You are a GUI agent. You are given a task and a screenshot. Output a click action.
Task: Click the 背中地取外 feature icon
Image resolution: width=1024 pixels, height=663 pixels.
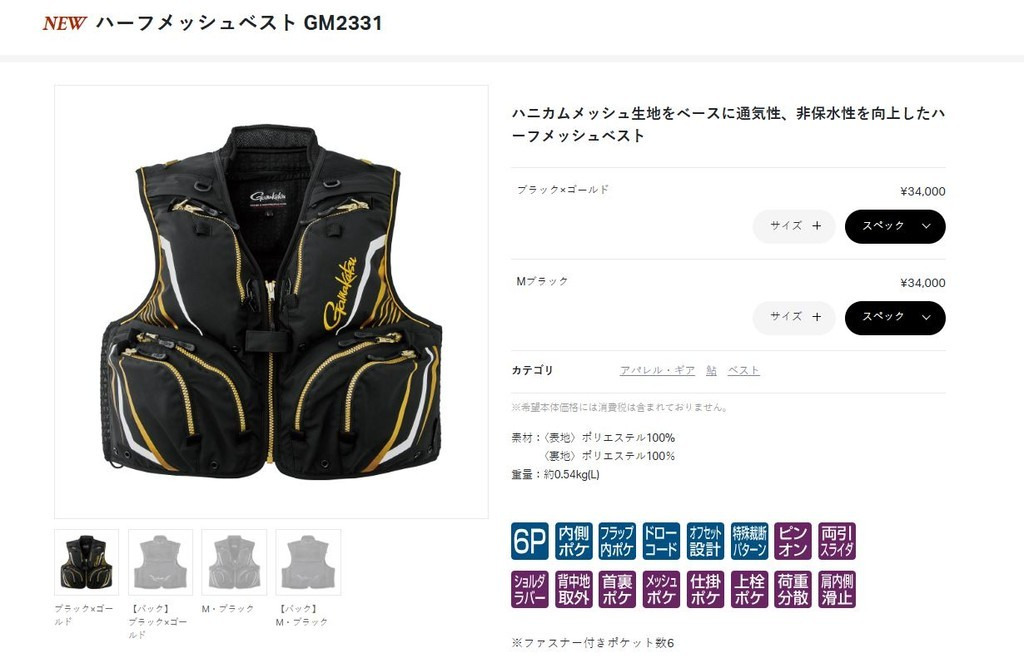click(573, 589)
